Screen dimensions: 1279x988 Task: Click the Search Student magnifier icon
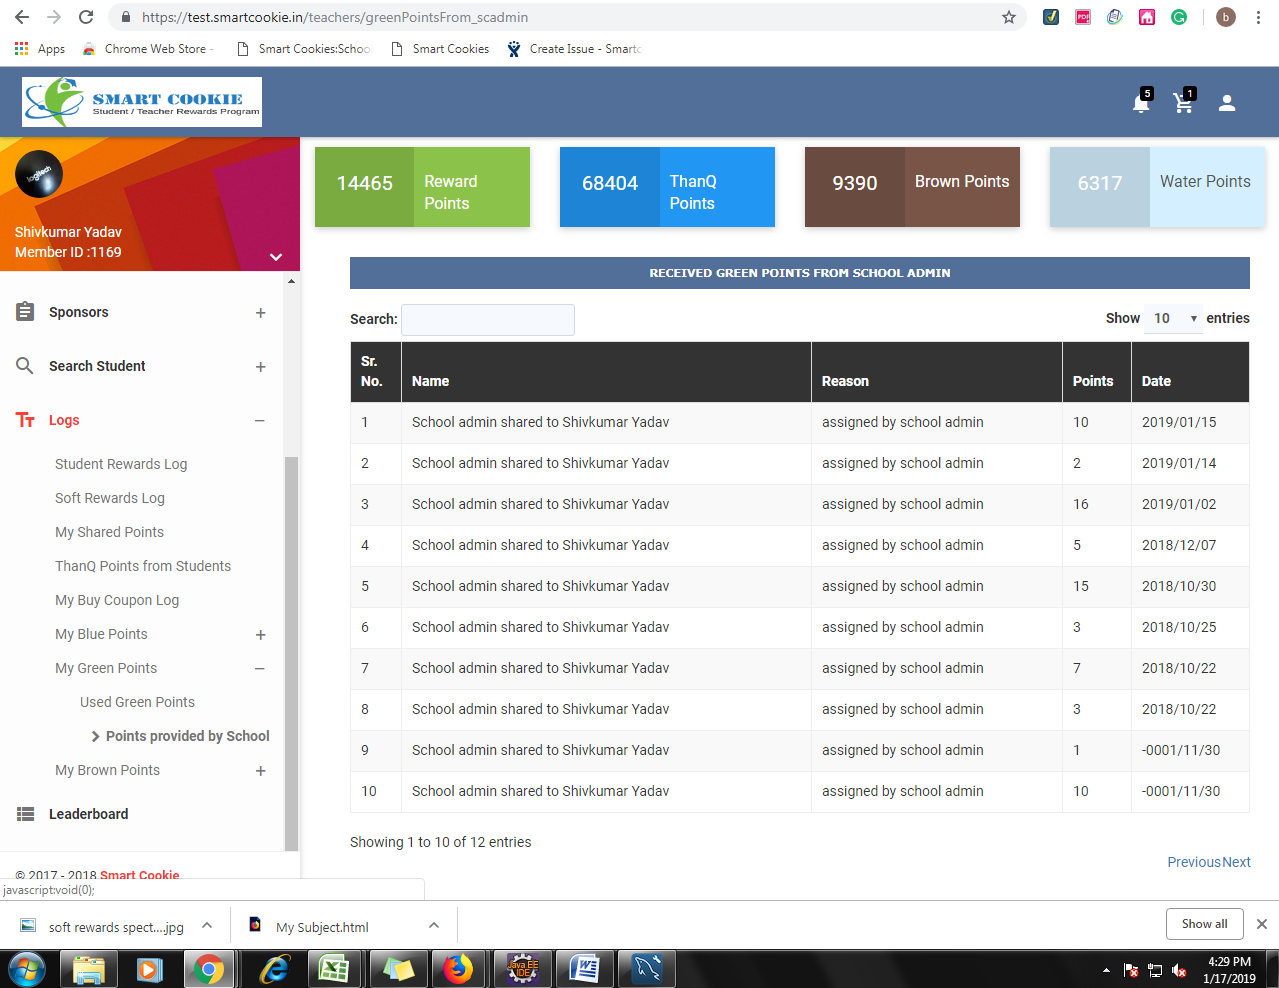click(x=25, y=366)
